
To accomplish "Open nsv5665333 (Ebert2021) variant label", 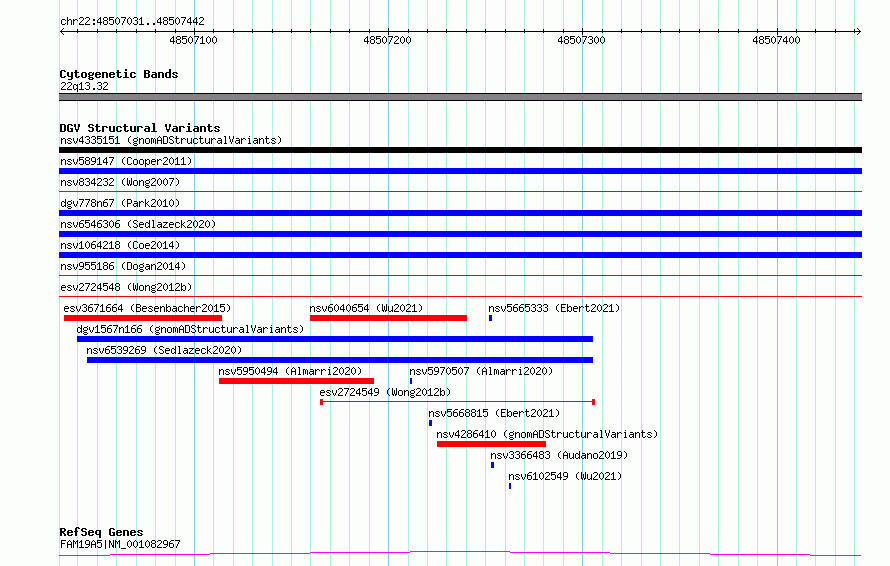I will (x=554, y=308).
